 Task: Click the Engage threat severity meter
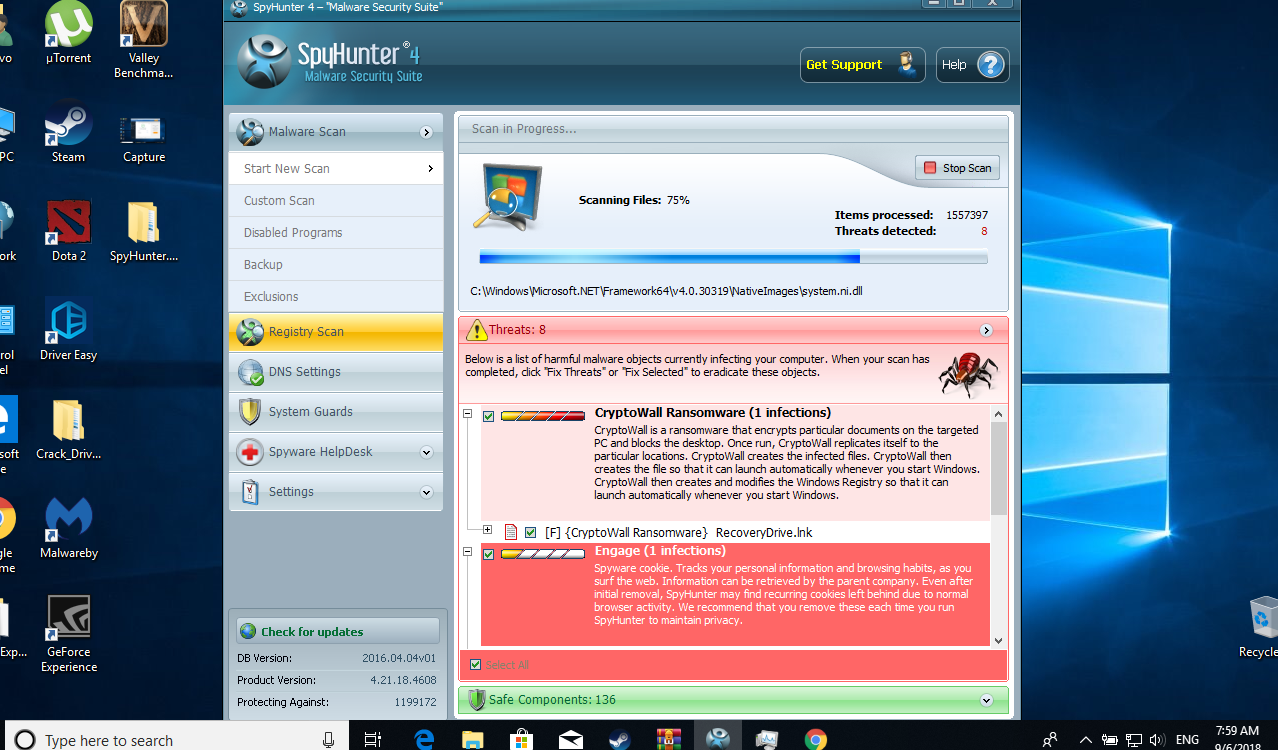(x=543, y=554)
